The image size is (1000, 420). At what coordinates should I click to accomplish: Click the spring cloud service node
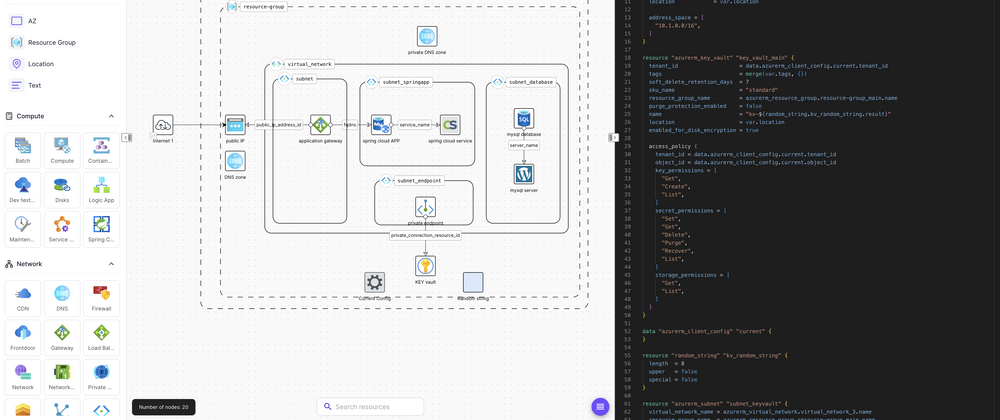(450, 125)
